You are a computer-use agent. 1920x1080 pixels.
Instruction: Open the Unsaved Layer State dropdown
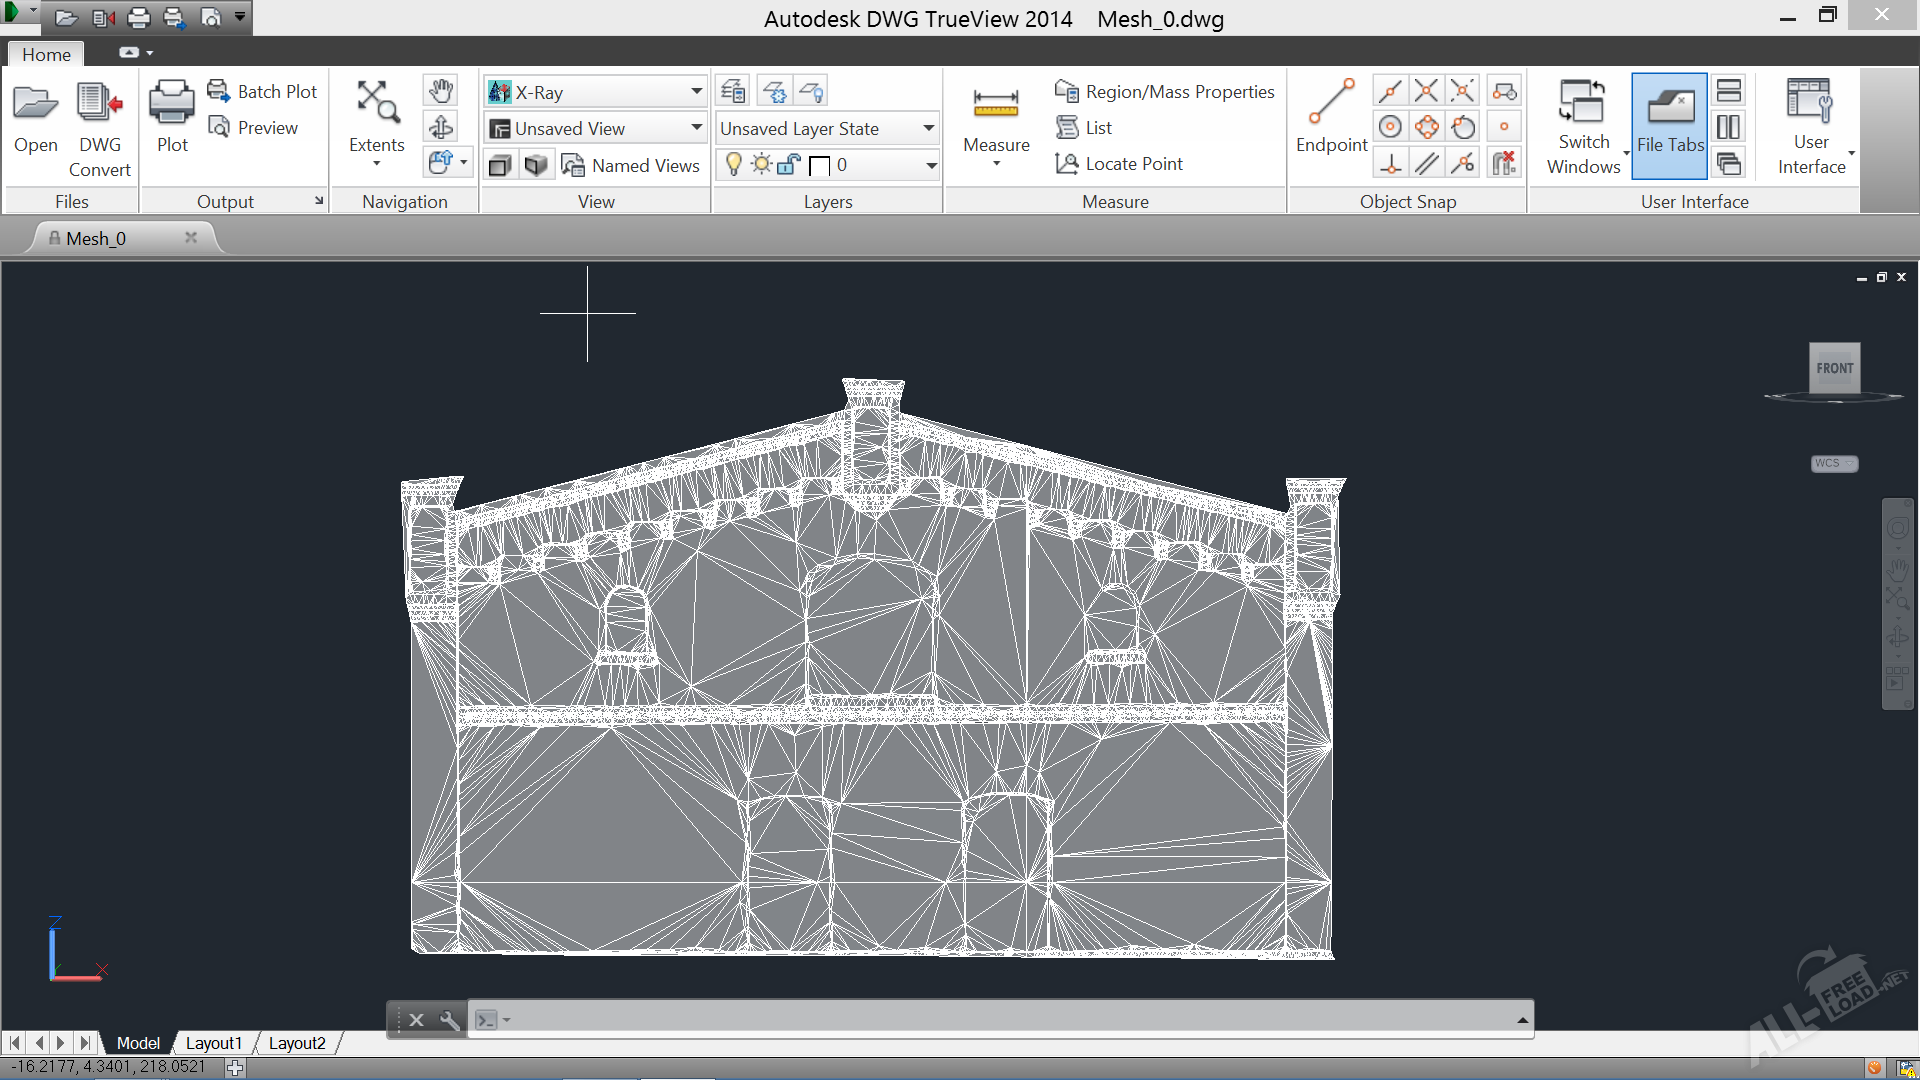928,128
